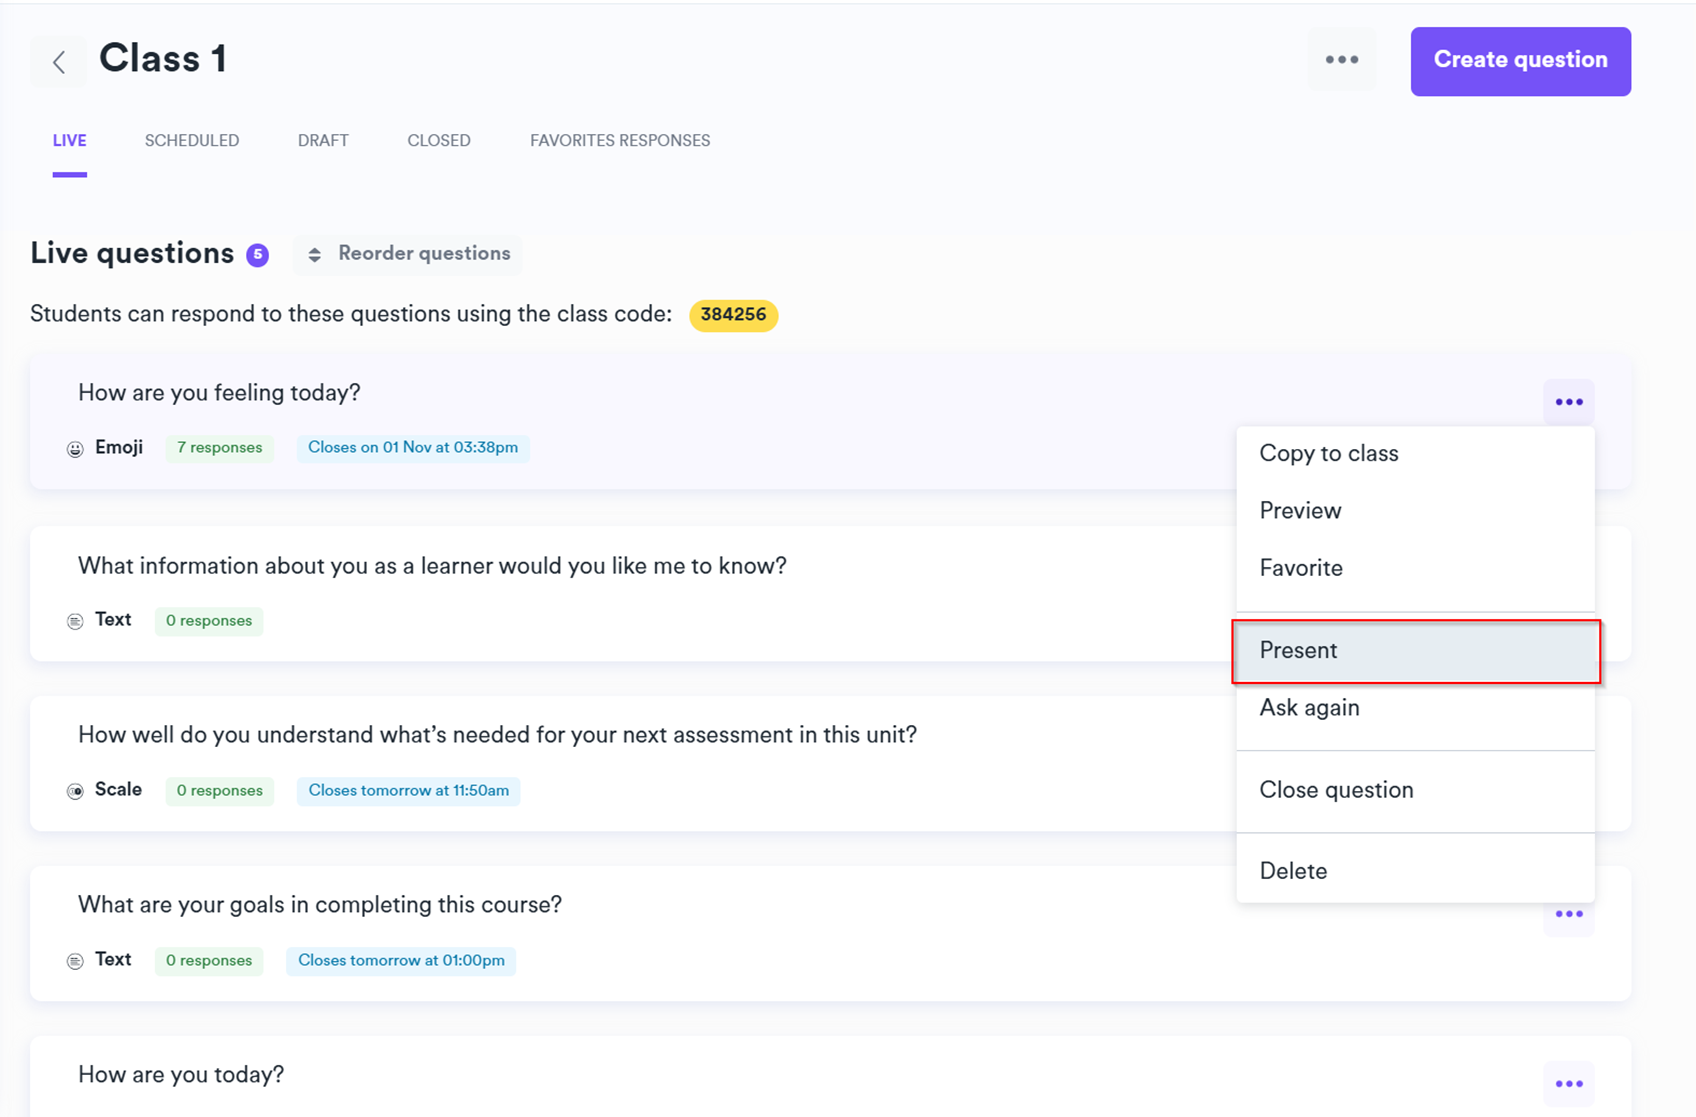
Task: Click the class code 384256 badge
Action: click(x=733, y=315)
